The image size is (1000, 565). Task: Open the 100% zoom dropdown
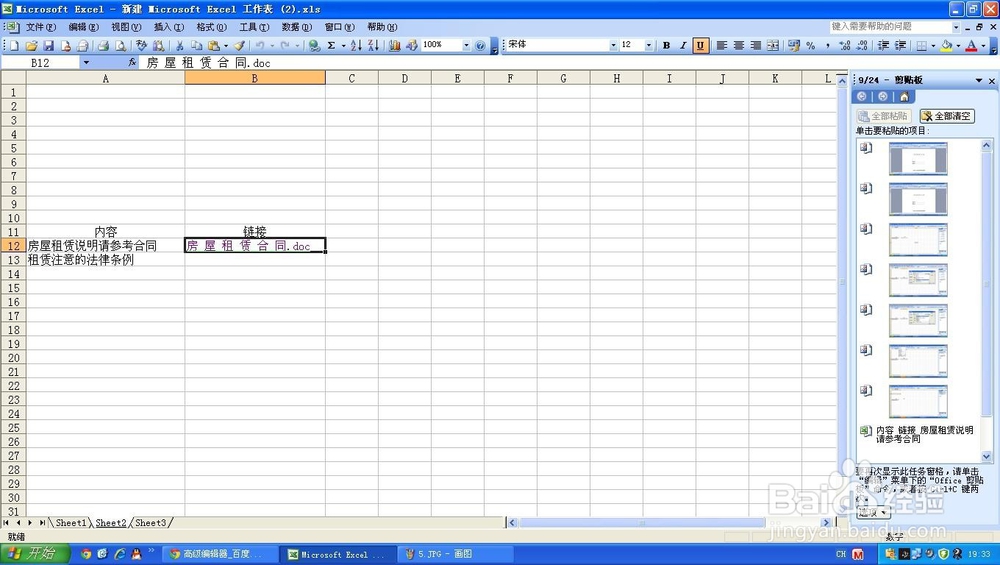[466, 45]
